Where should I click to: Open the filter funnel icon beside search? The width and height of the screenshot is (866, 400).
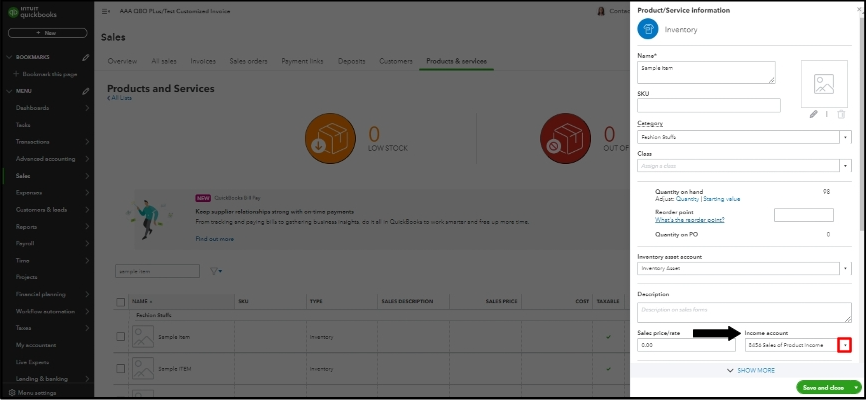coord(215,271)
